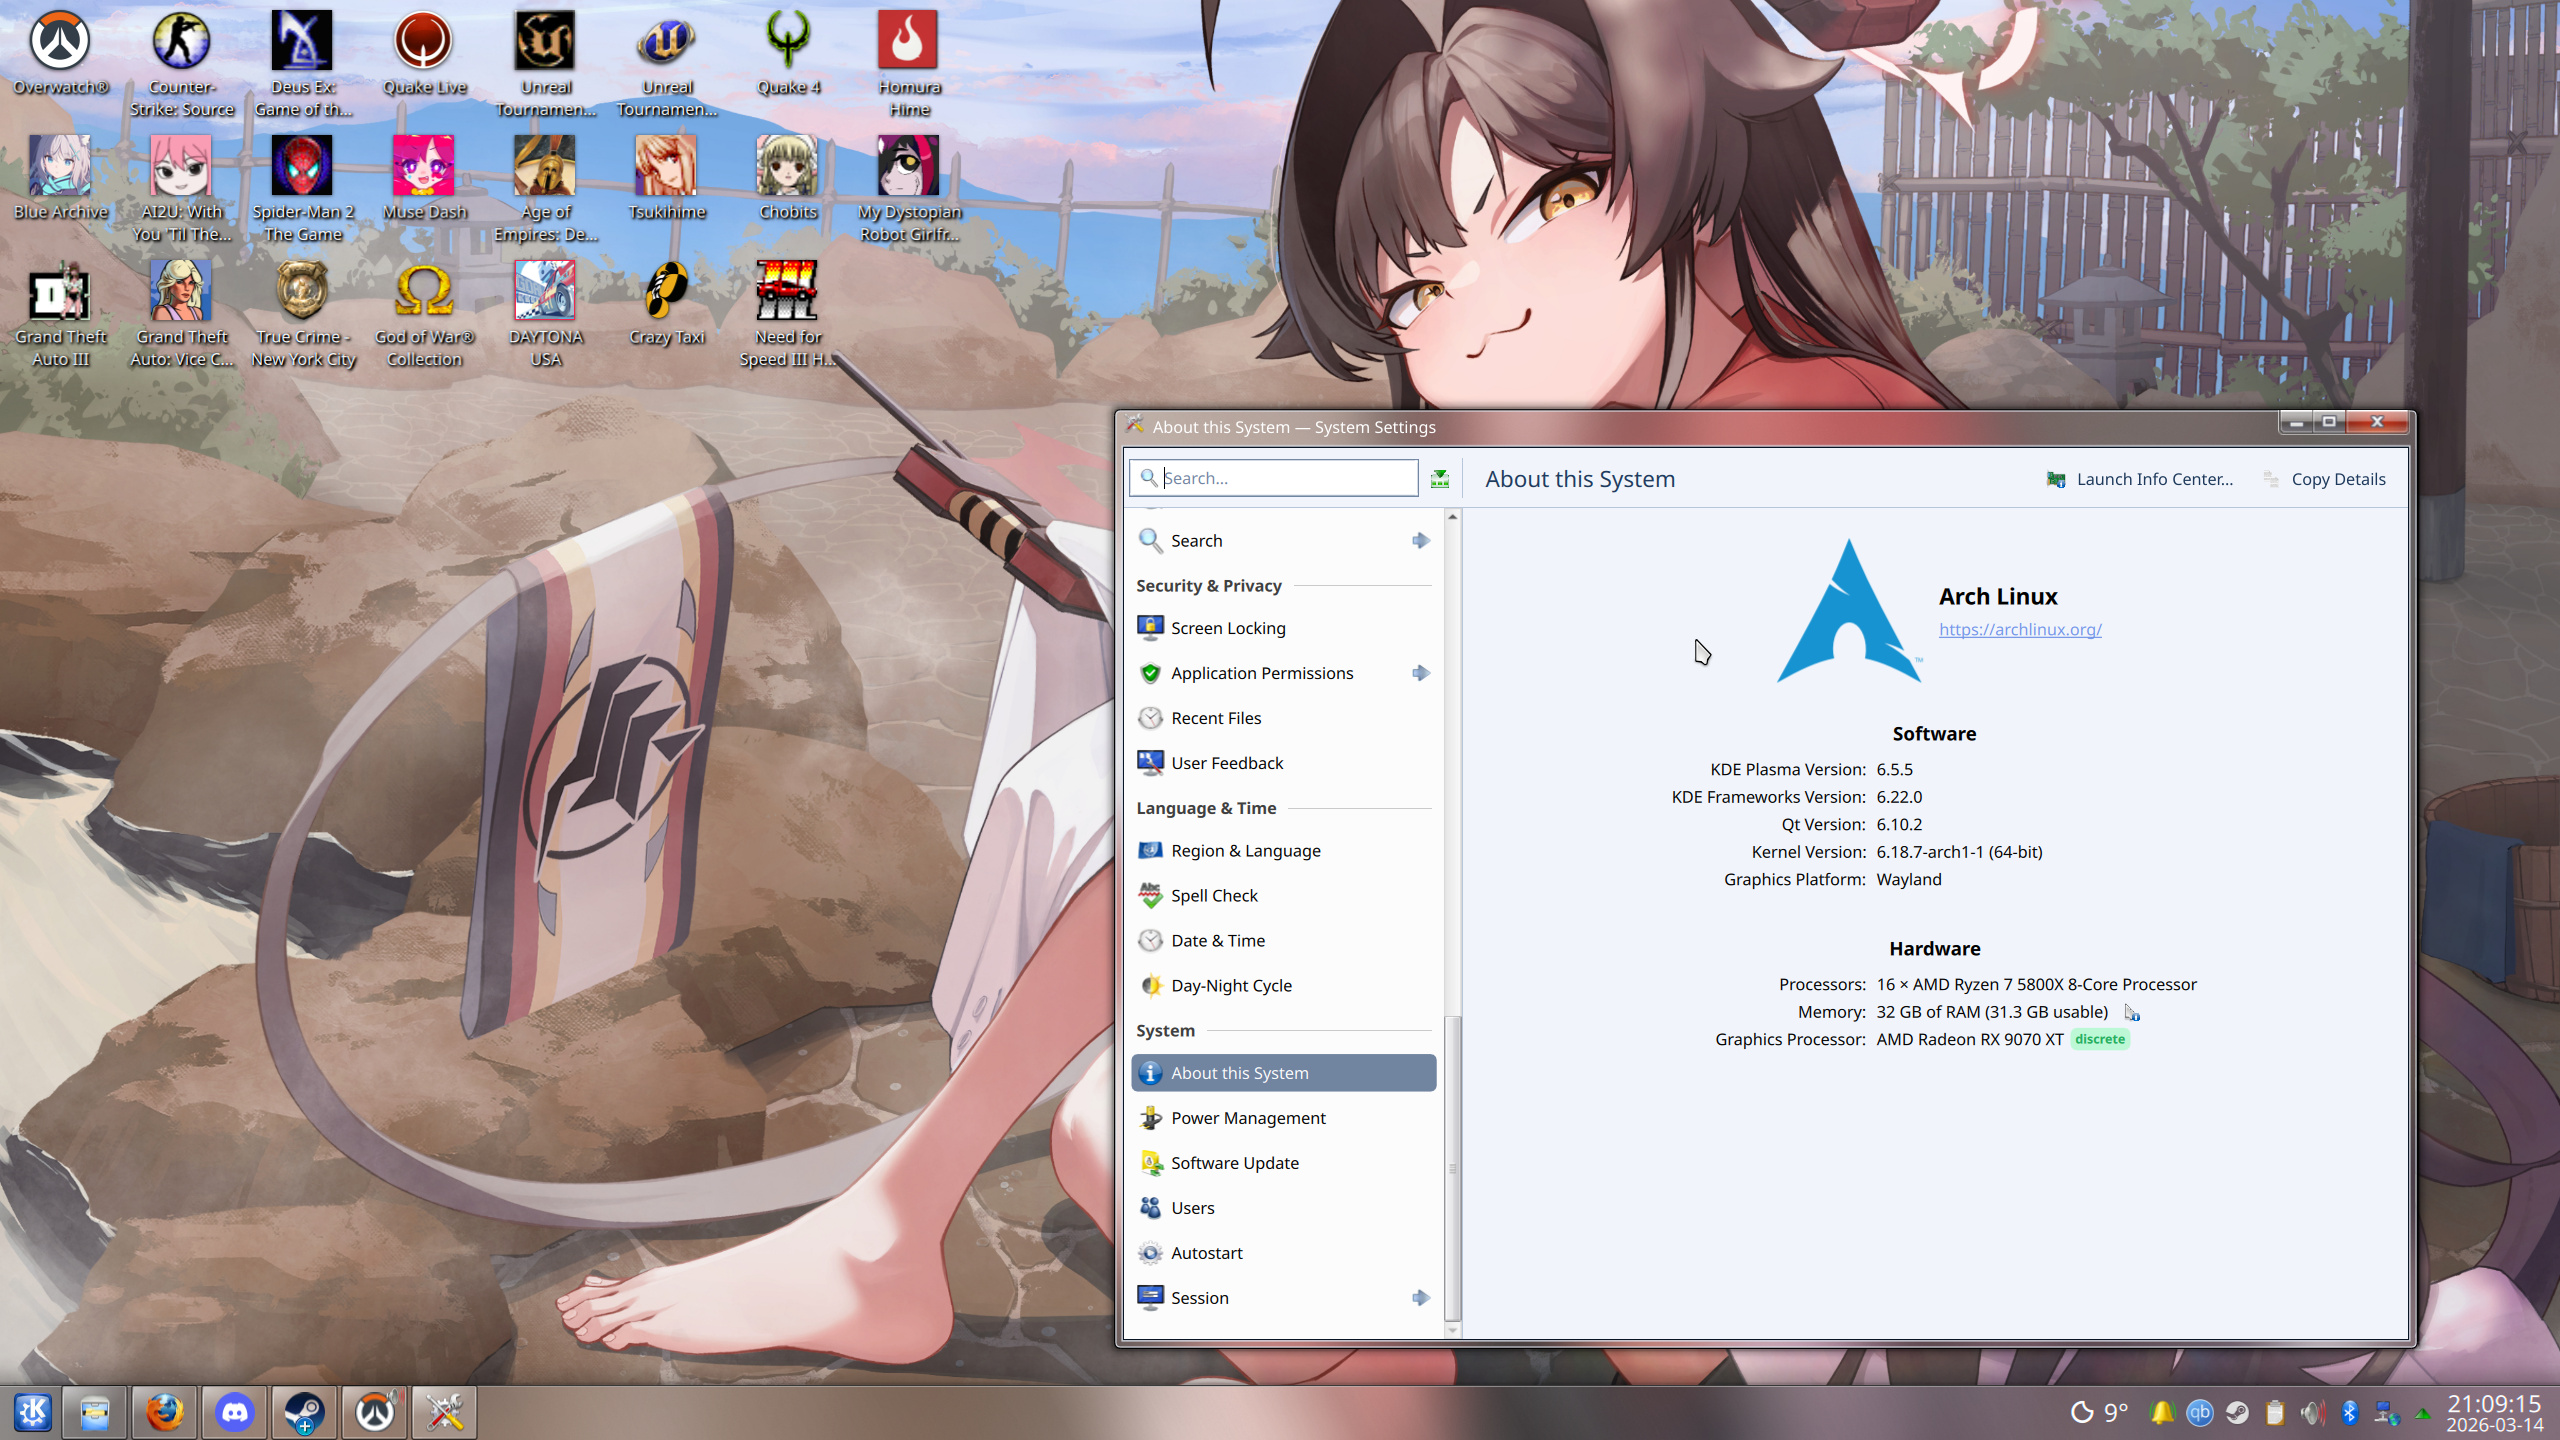Expand the Search settings submenu arrow
The width and height of the screenshot is (2560, 1440).
(x=1420, y=541)
